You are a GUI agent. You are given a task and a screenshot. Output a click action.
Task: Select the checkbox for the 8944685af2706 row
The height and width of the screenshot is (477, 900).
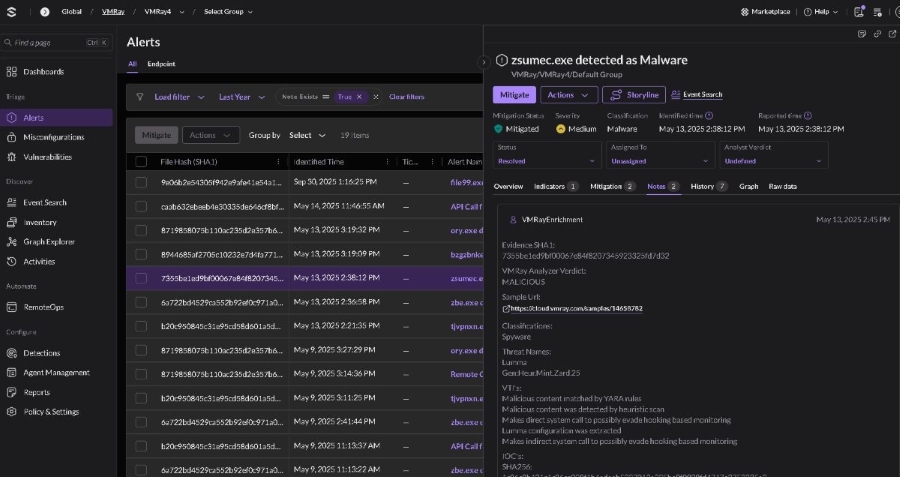141,255
